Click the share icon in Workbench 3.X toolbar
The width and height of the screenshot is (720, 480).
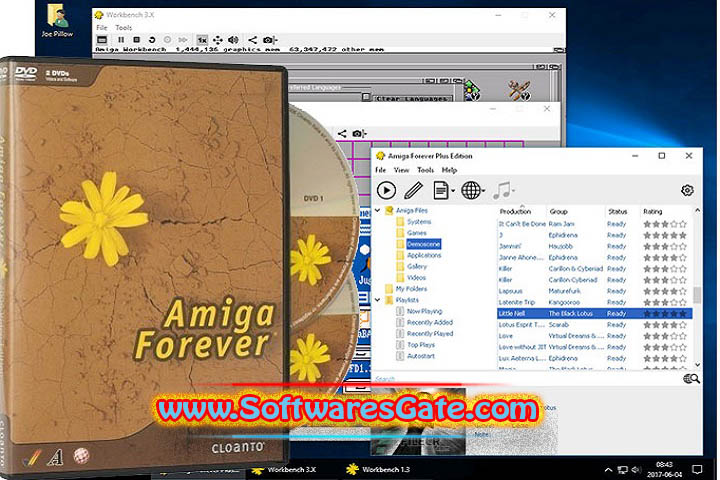252,40
